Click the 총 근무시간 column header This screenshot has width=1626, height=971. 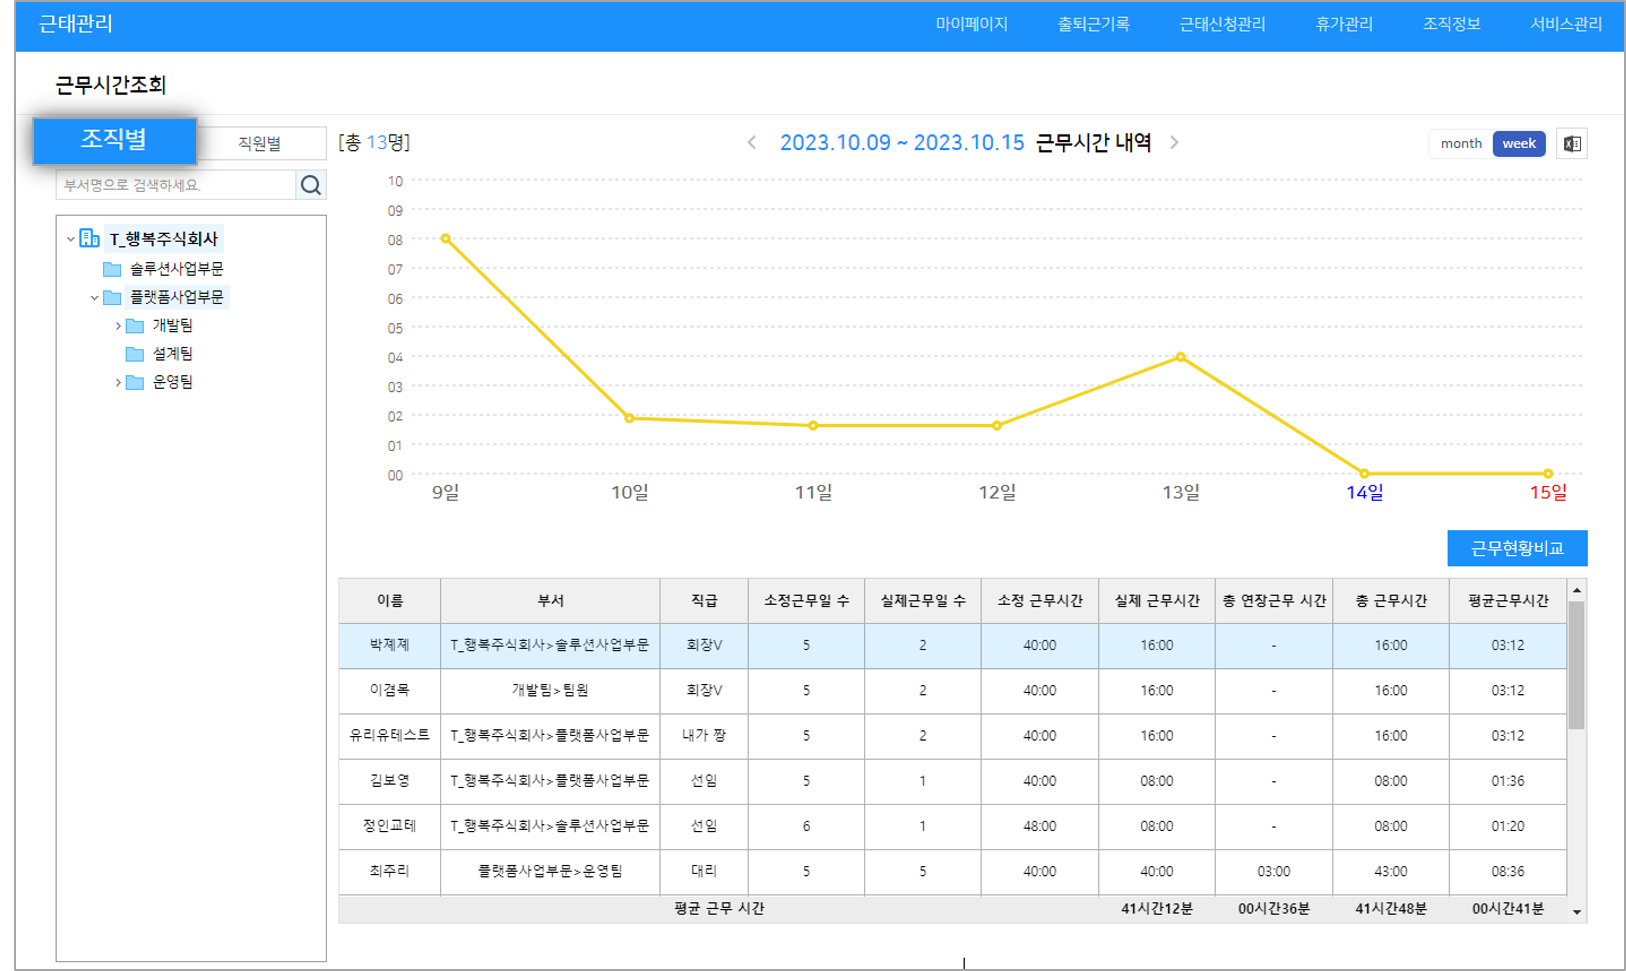coord(1391,601)
